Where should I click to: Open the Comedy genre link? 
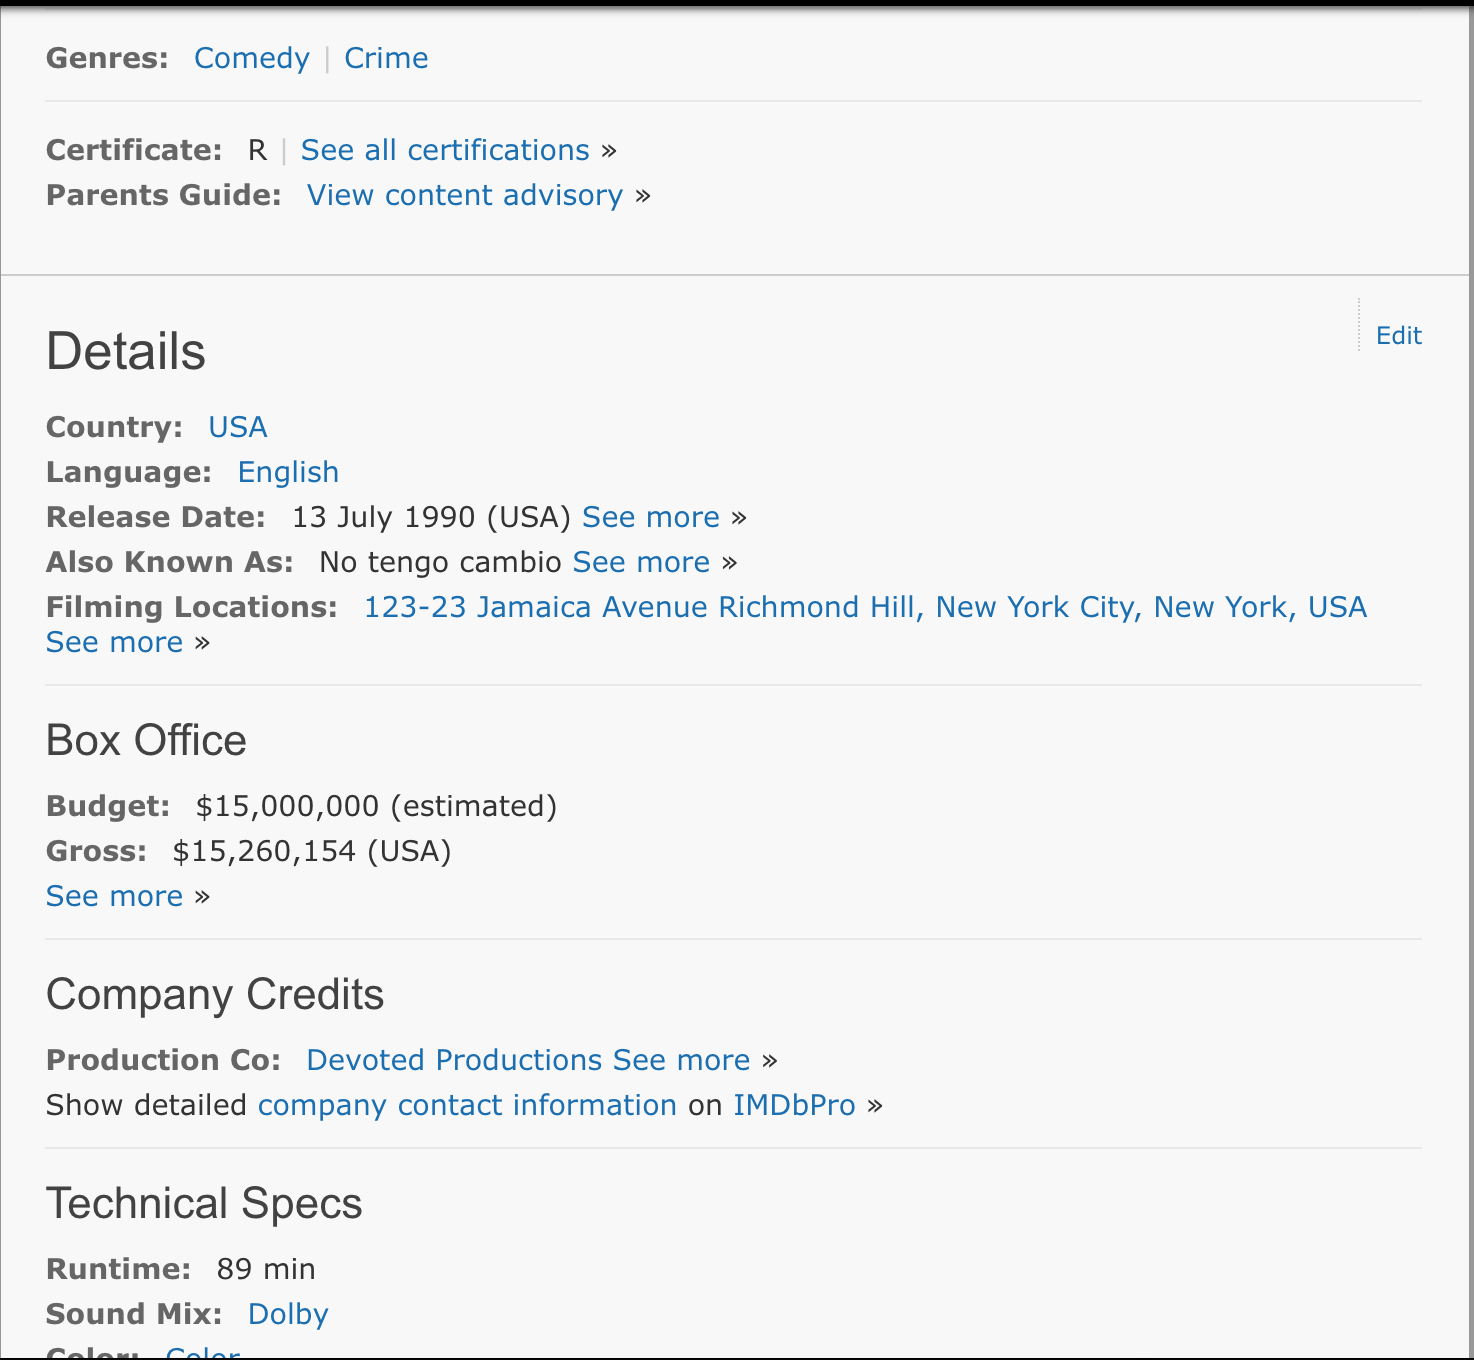(251, 58)
